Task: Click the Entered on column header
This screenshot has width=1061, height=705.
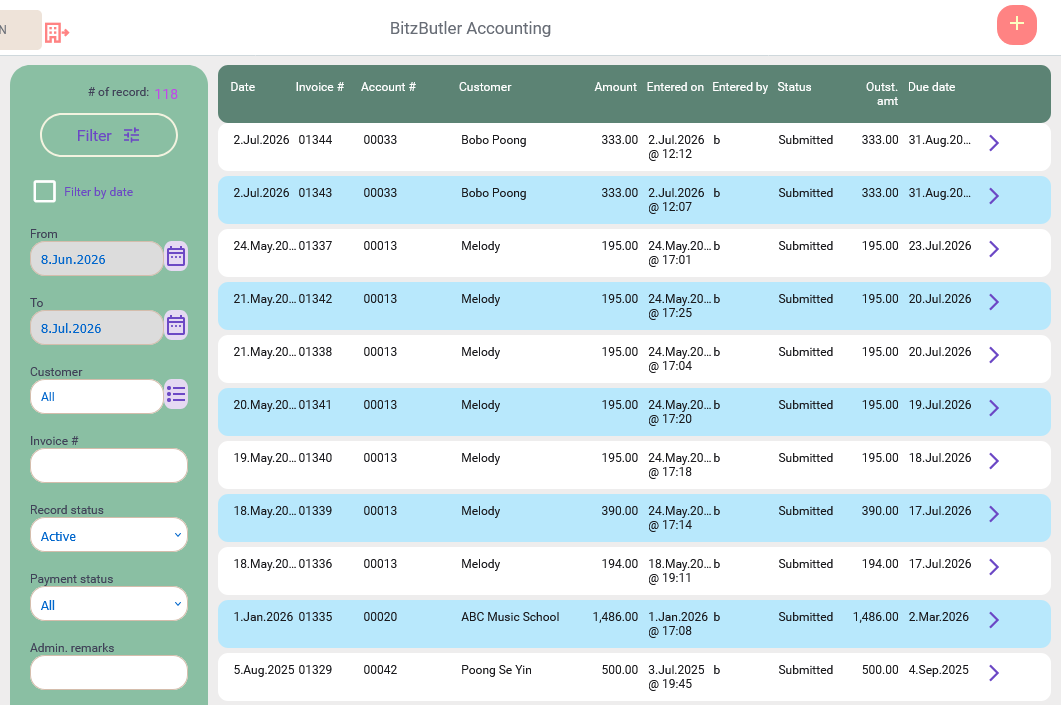Action: pos(675,87)
